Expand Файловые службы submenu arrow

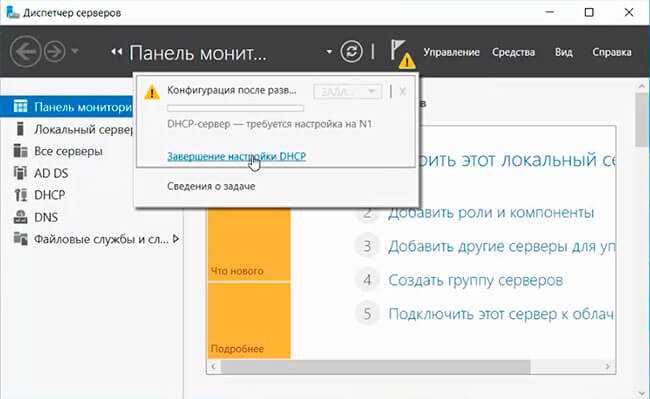pyautogui.click(x=176, y=239)
